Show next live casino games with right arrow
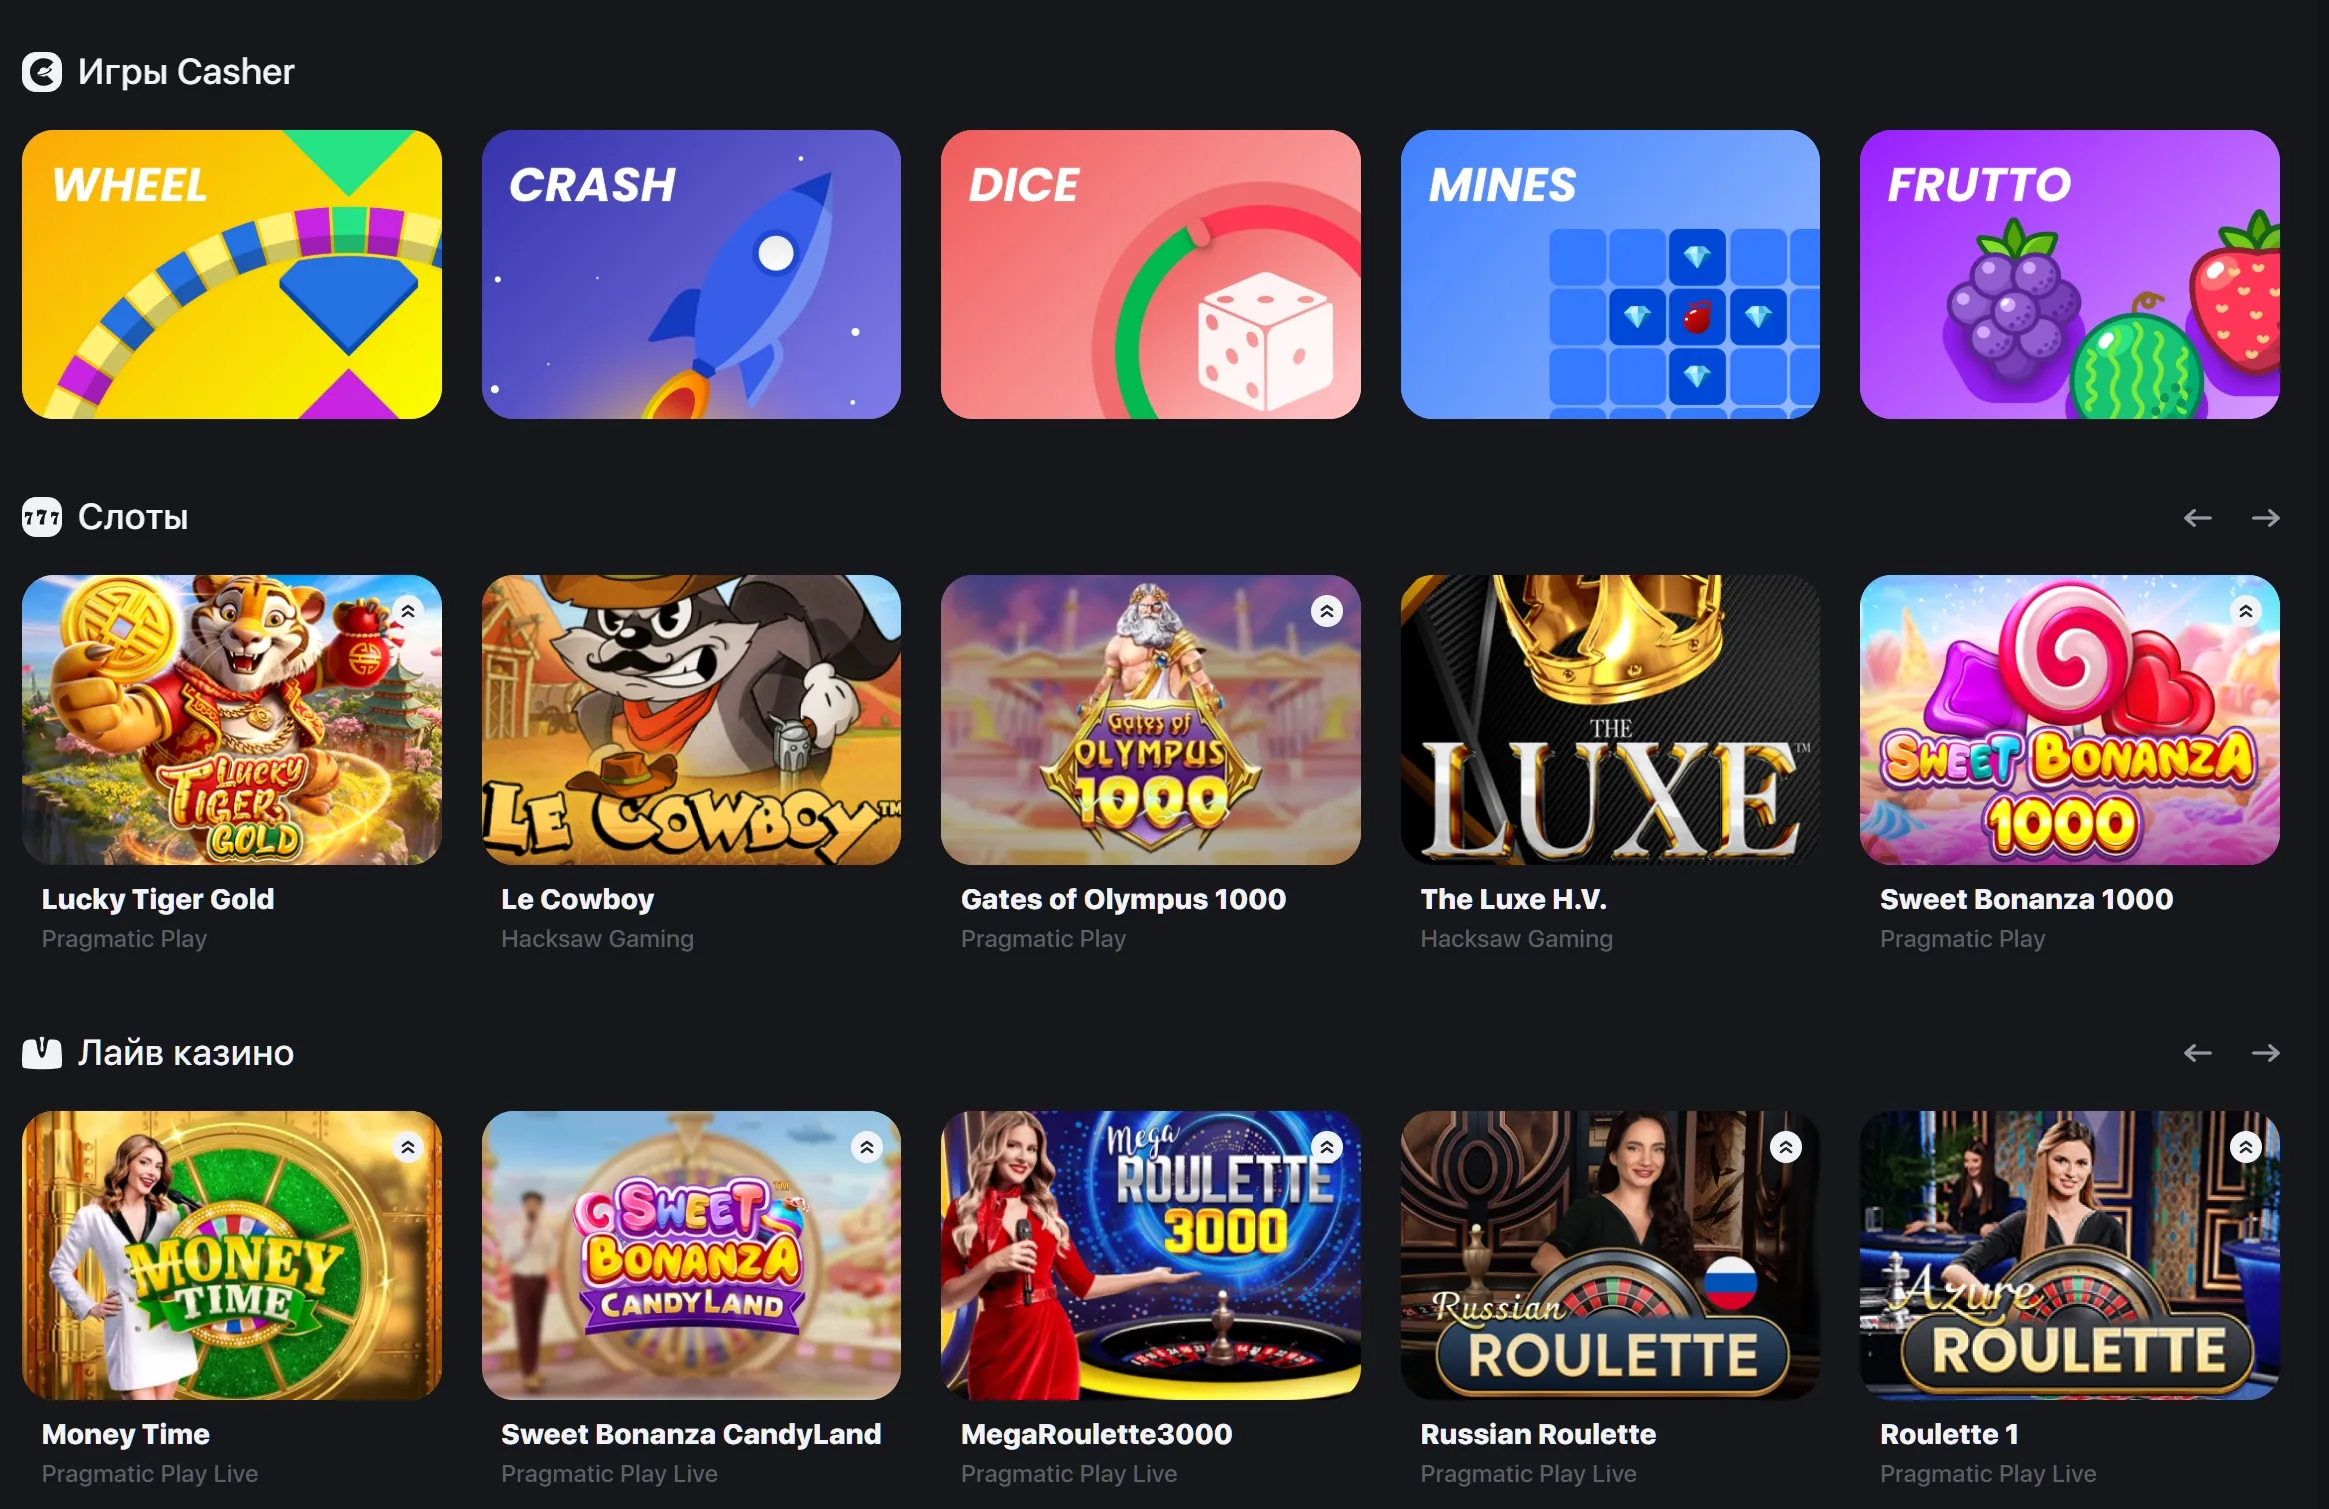Image resolution: width=2329 pixels, height=1509 pixels. (2265, 1052)
